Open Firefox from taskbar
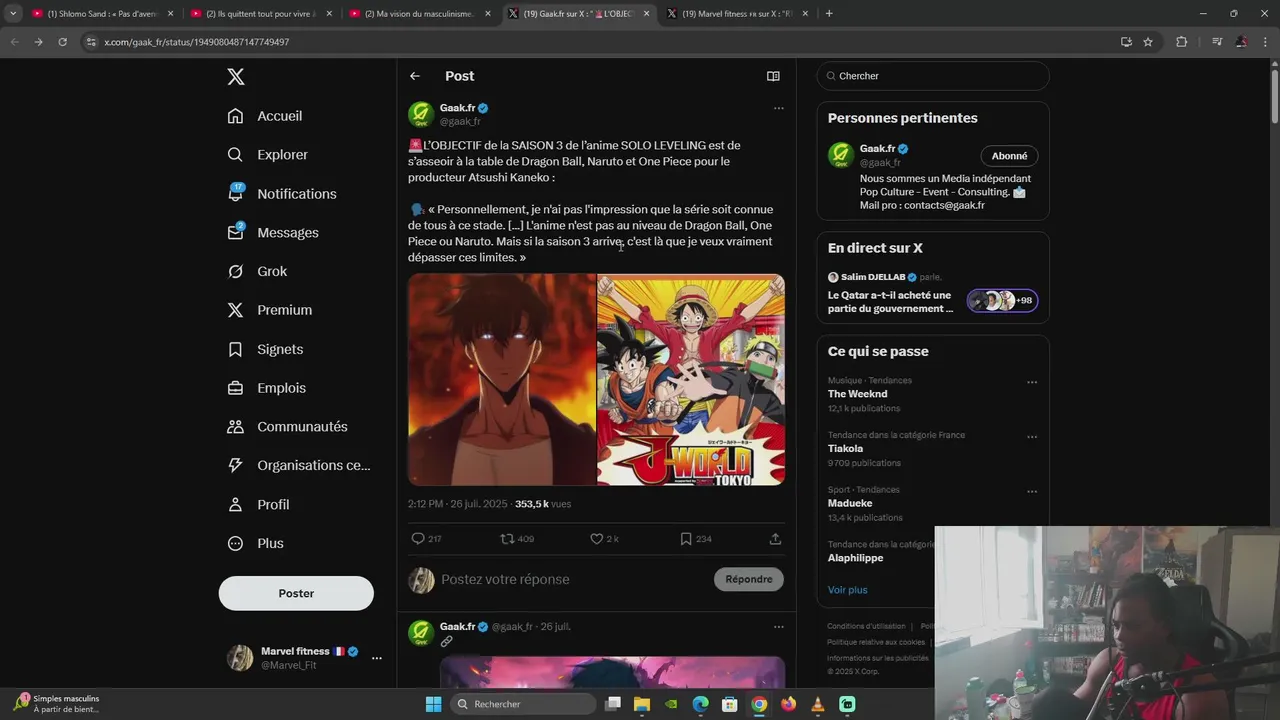 click(789, 704)
